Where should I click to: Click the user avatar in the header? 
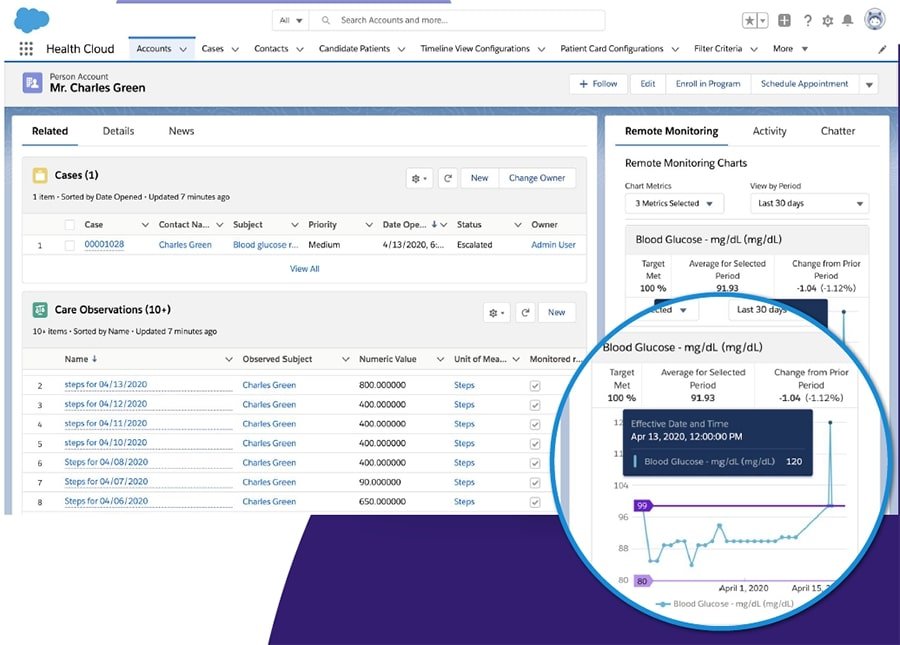click(876, 18)
